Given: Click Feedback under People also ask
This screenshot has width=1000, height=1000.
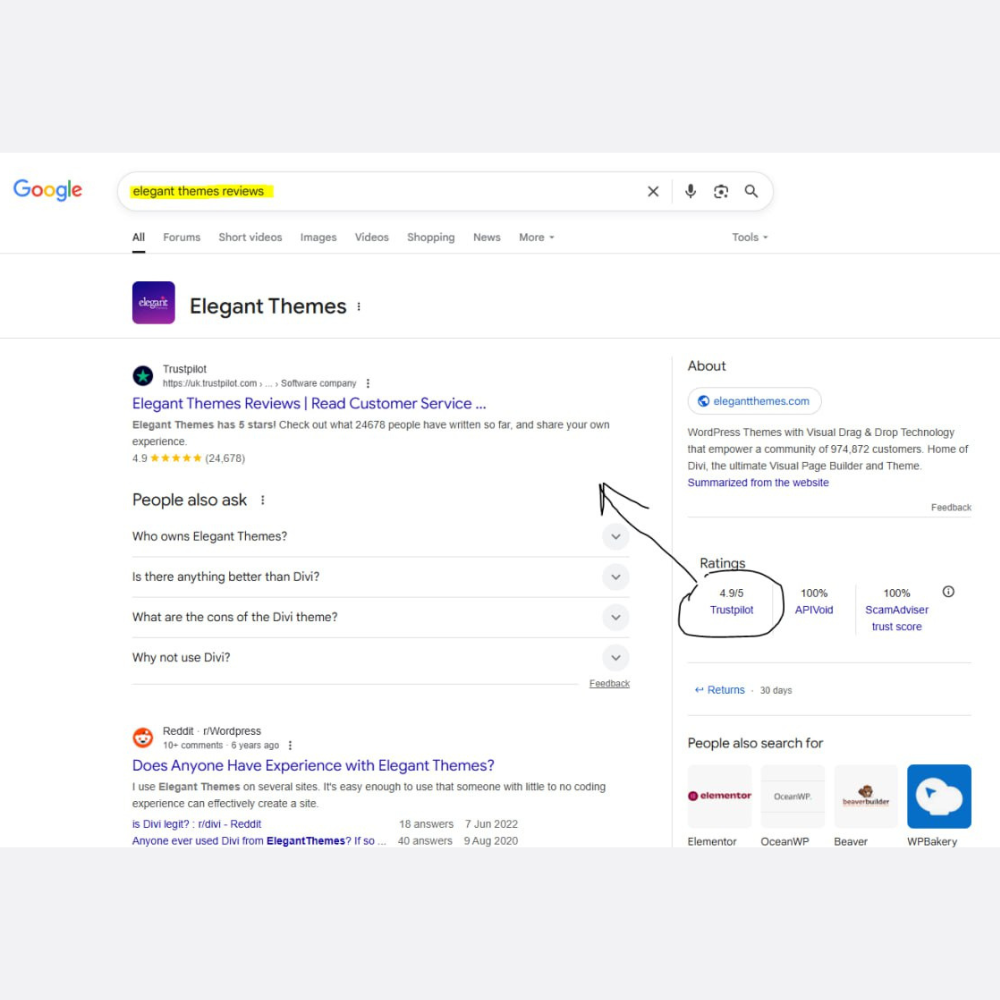Looking at the screenshot, I should pyautogui.click(x=610, y=684).
